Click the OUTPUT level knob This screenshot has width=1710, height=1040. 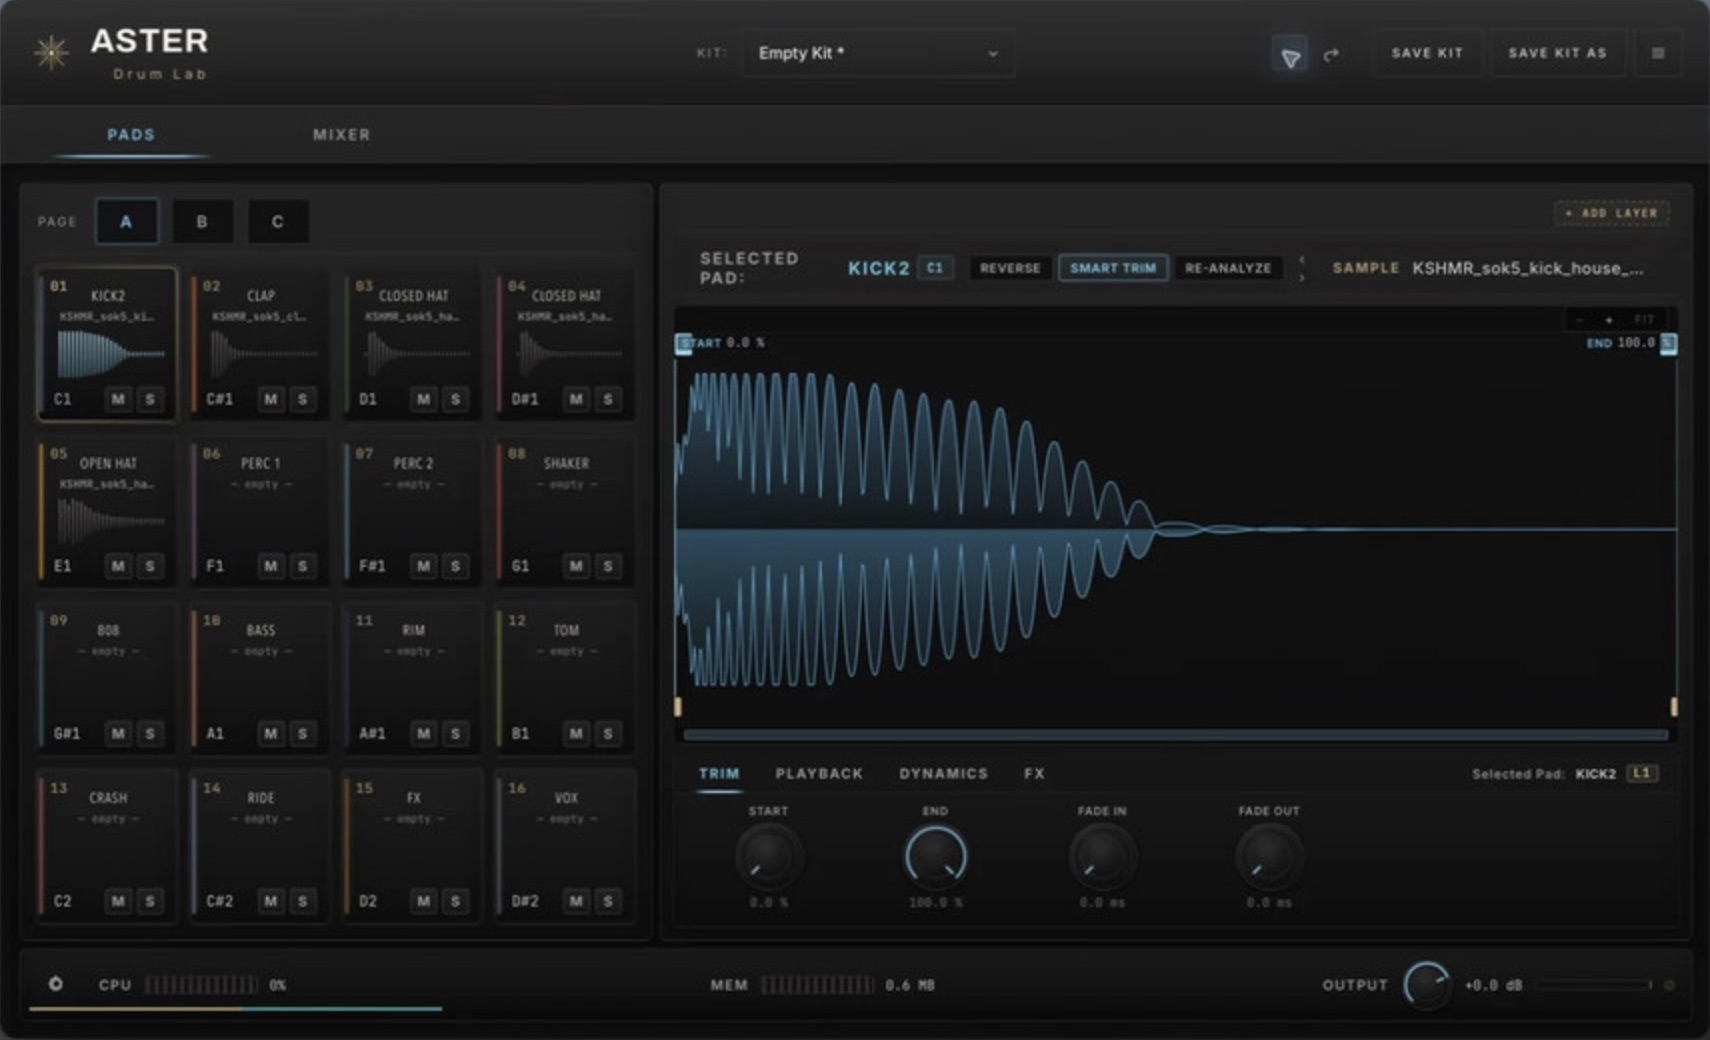point(1426,985)
